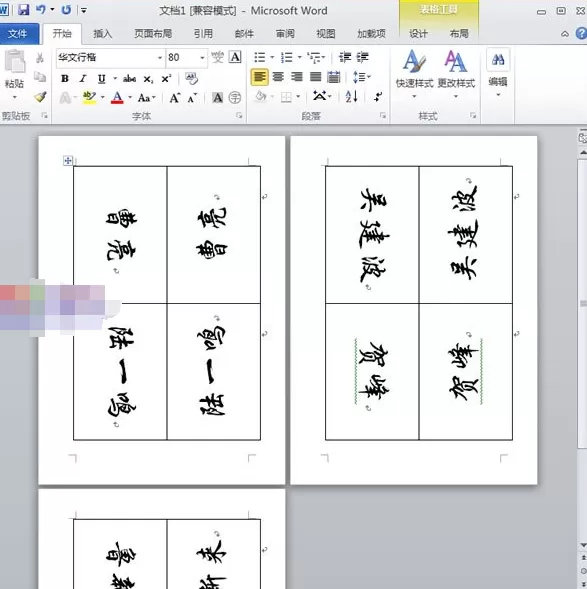587x589 pixels.
Task: Toggle subscript formatting
Action: click(x=148, y=79)
